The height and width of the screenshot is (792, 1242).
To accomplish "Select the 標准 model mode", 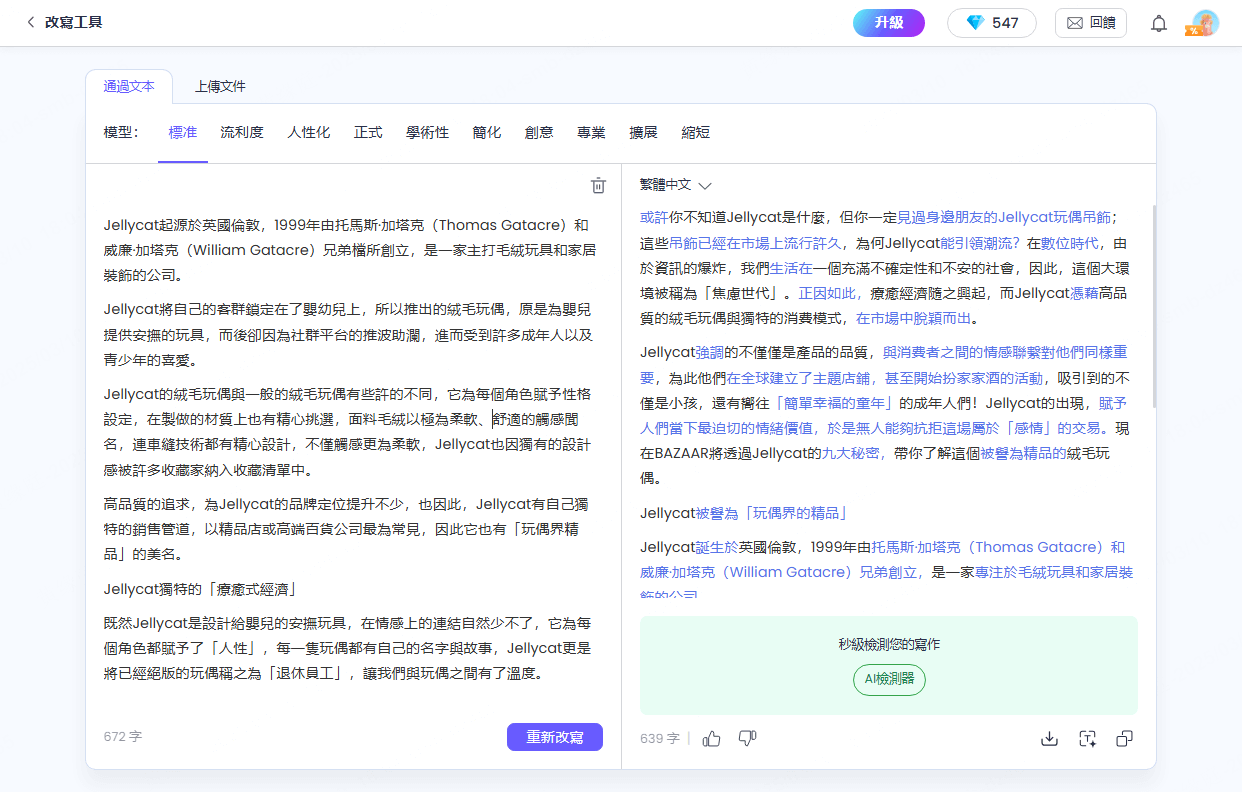I will [183, 132].
